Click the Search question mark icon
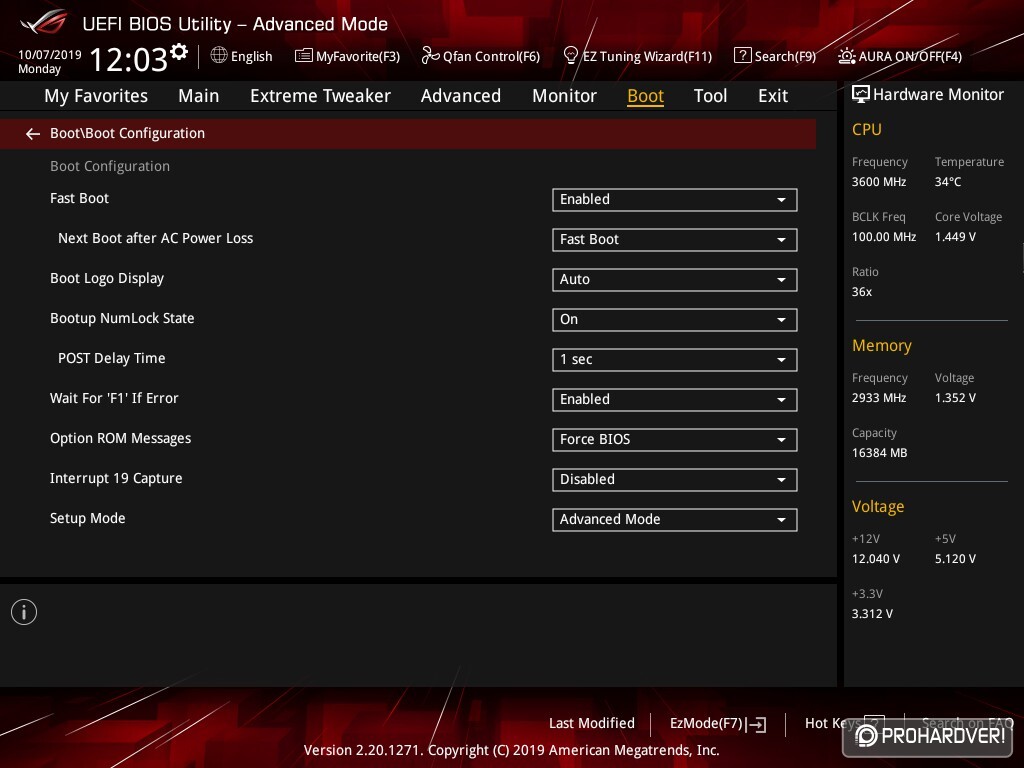1024x768 pixels. (x=743, y=56)
